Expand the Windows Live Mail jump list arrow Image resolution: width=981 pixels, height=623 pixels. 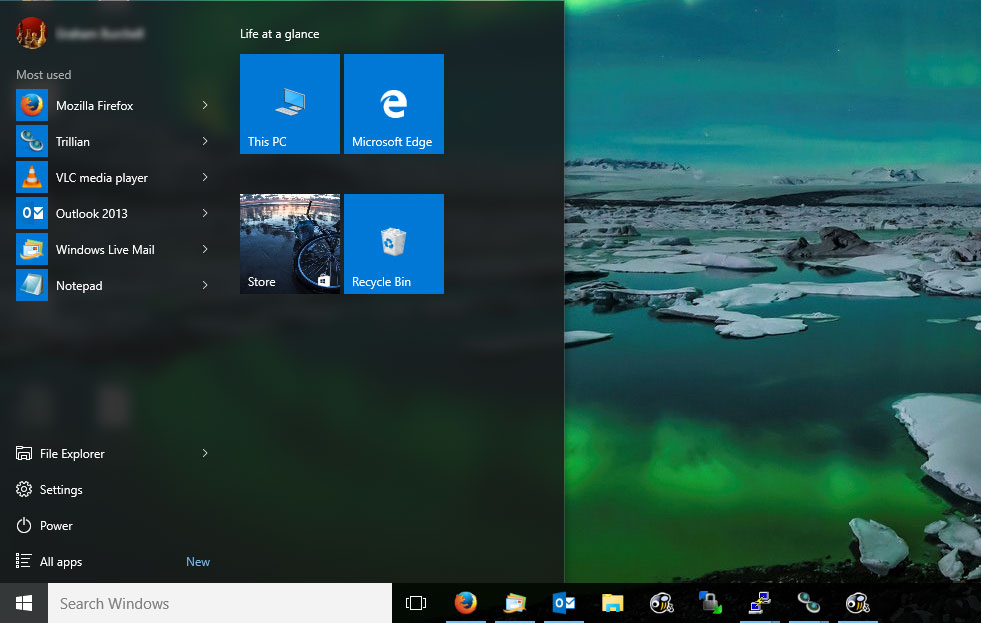pyautogui.click(x=205, y=250)
